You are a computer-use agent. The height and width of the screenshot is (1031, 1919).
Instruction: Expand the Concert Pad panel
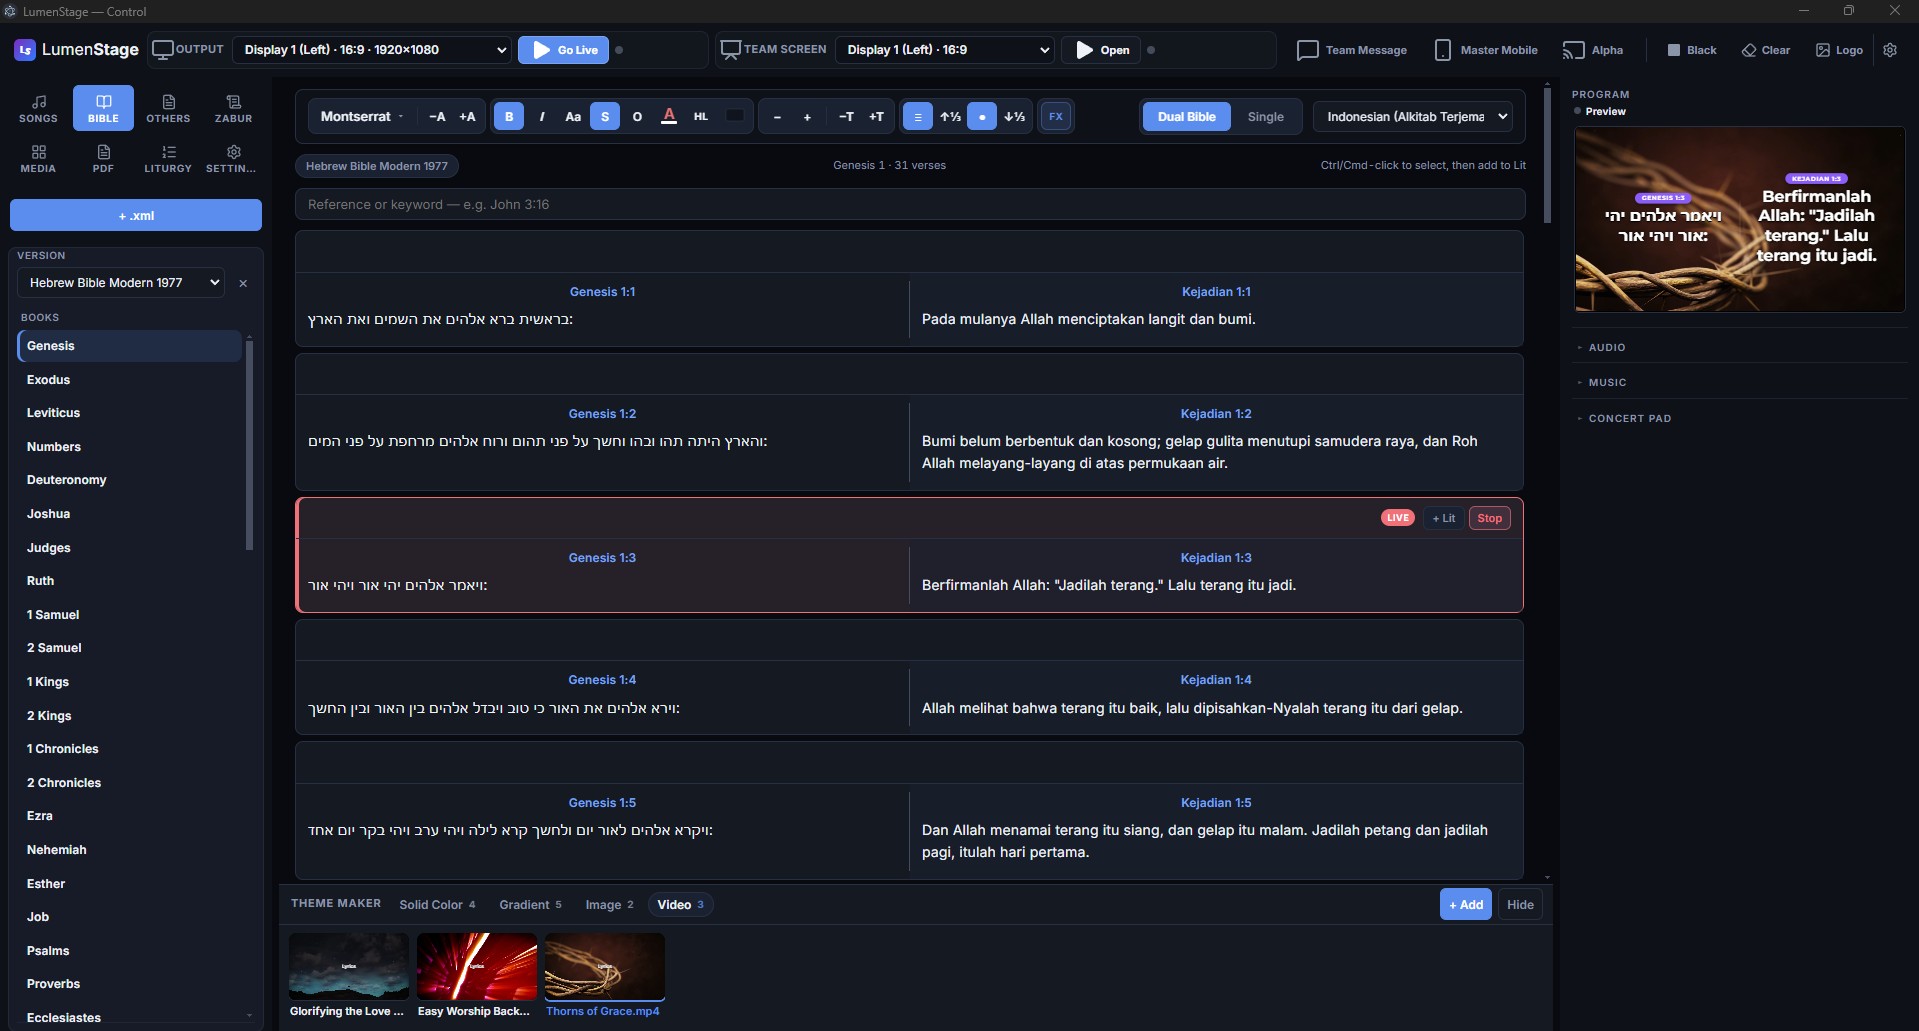point(1629,418)
